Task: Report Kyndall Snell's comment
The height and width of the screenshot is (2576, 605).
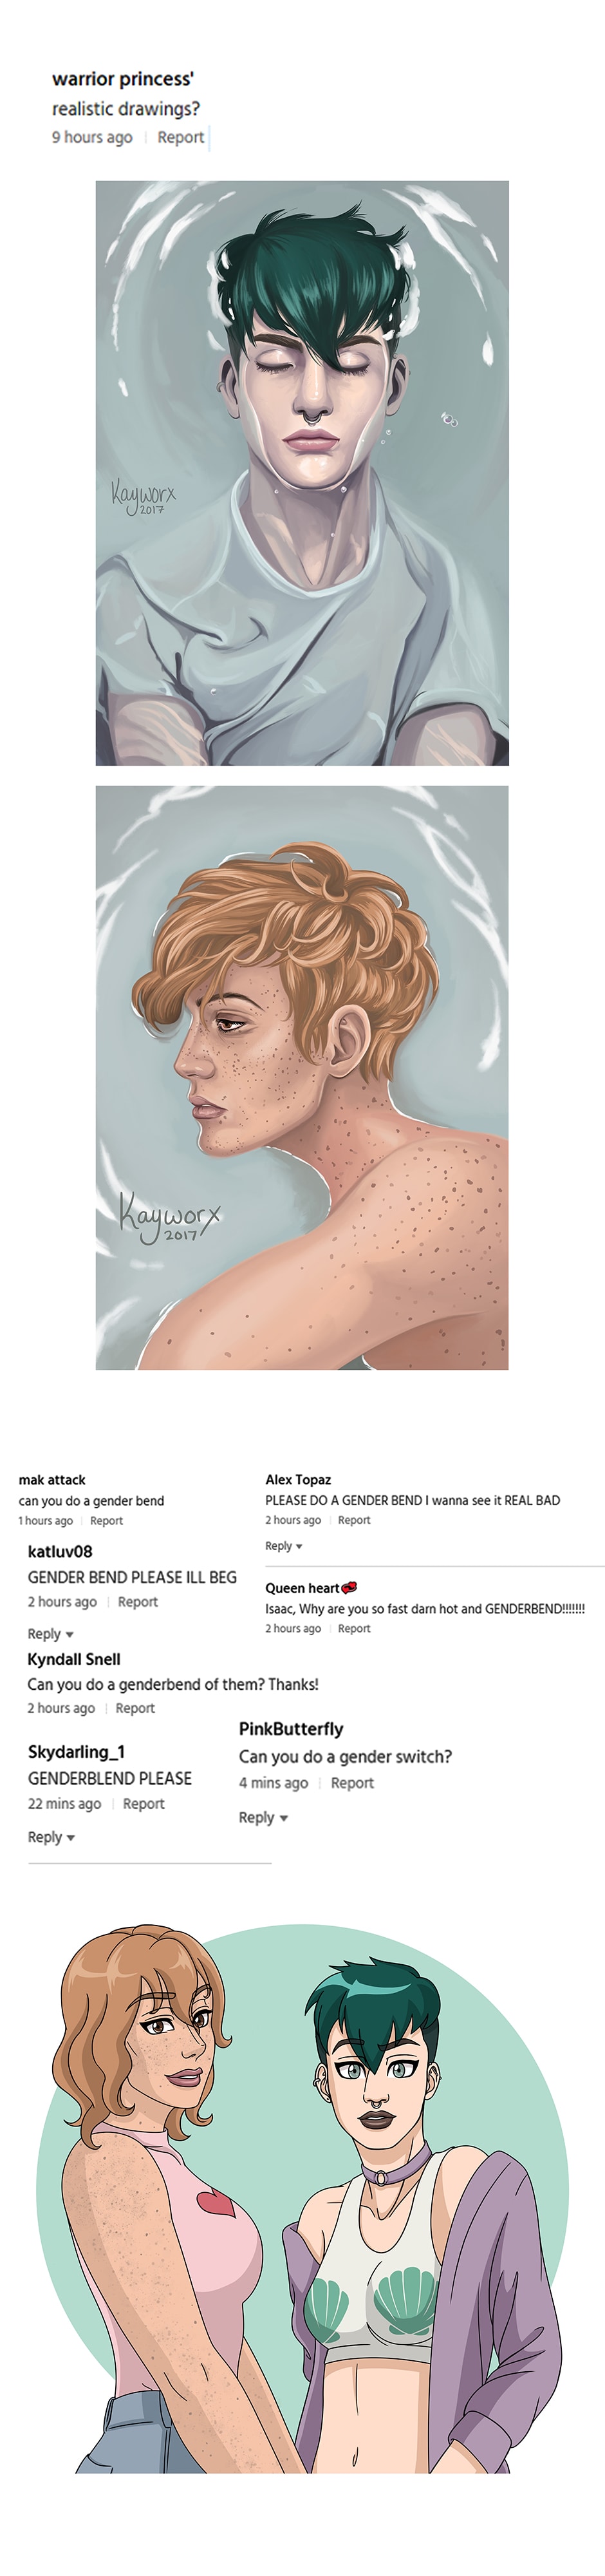Action: [135, 1708]
